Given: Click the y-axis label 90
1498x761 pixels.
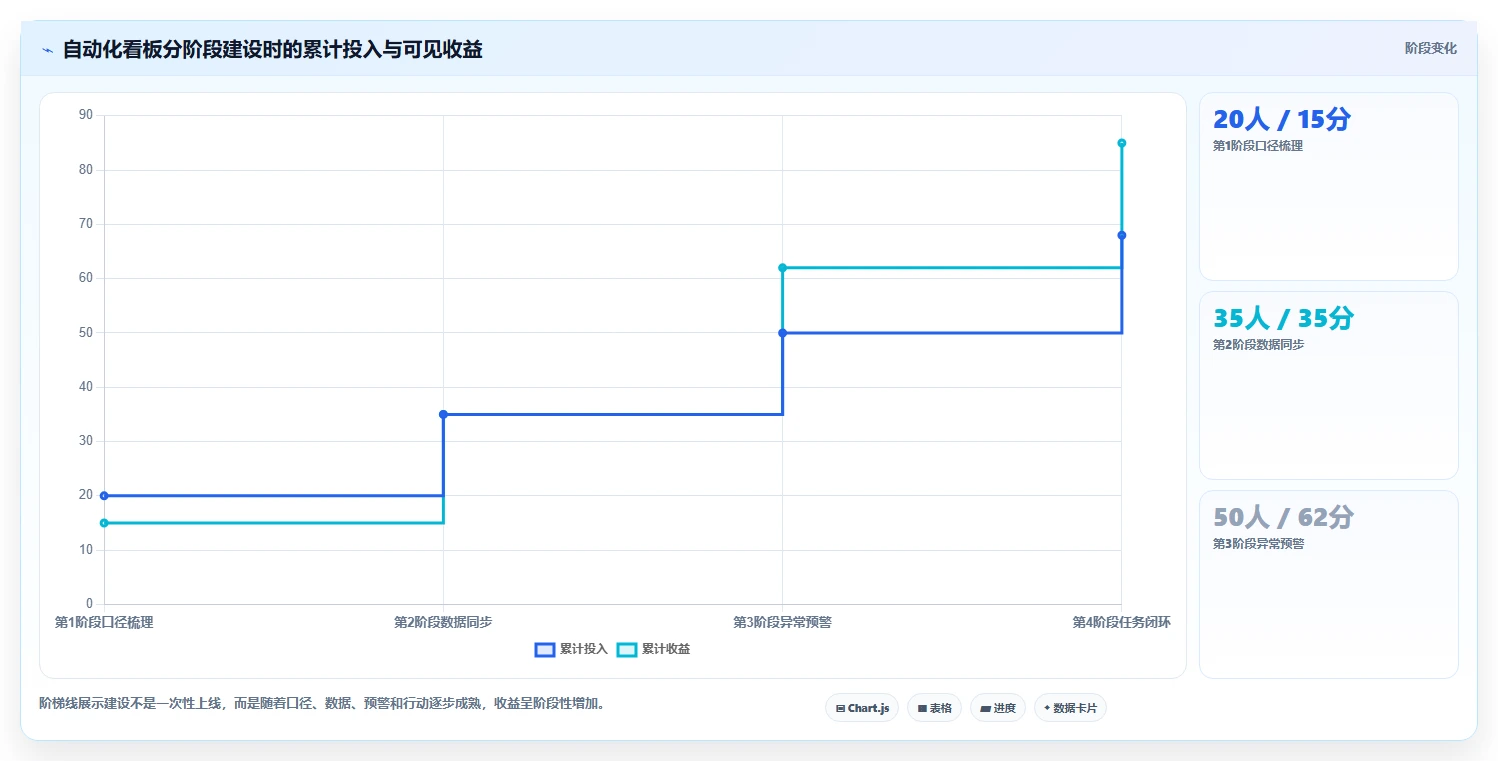Looking at the screenshot, I should pyautogui.click(x=86, y=115).
